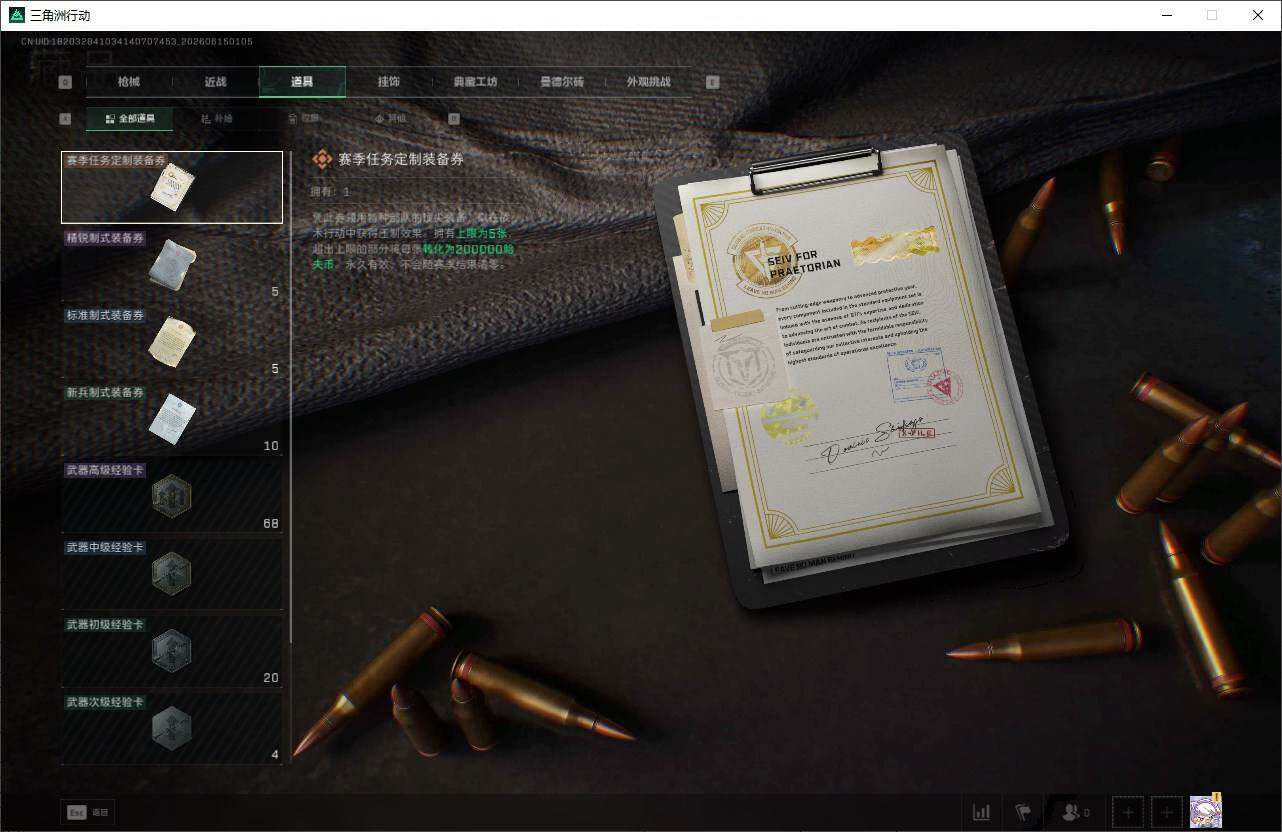This screenshot has height=832, width=1282.
Task: Select the 武器高级经验卡 item
Action: coord(172,496)
